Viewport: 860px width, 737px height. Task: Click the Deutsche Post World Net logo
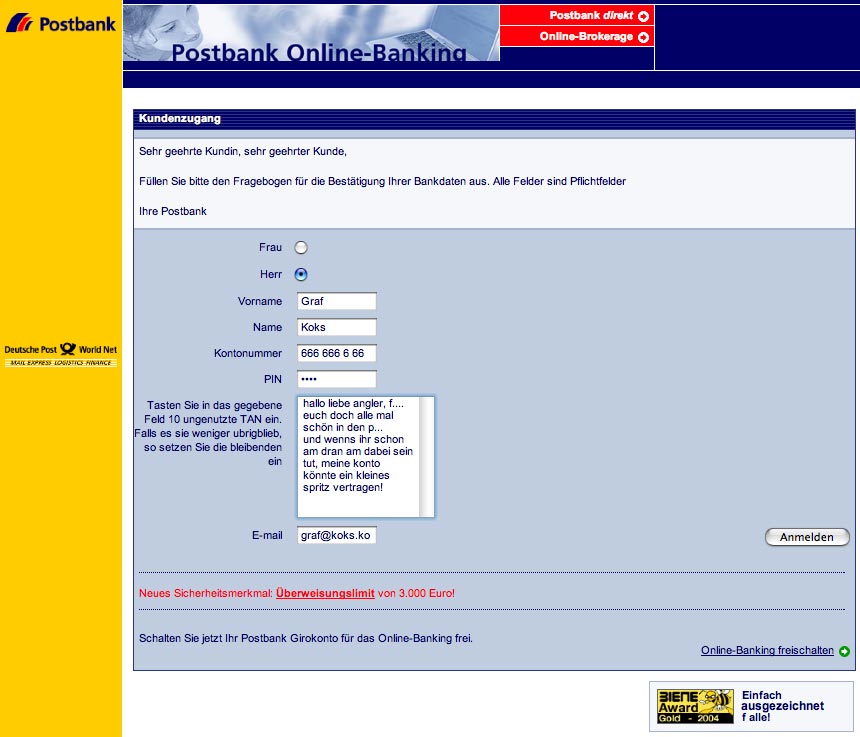60,355
